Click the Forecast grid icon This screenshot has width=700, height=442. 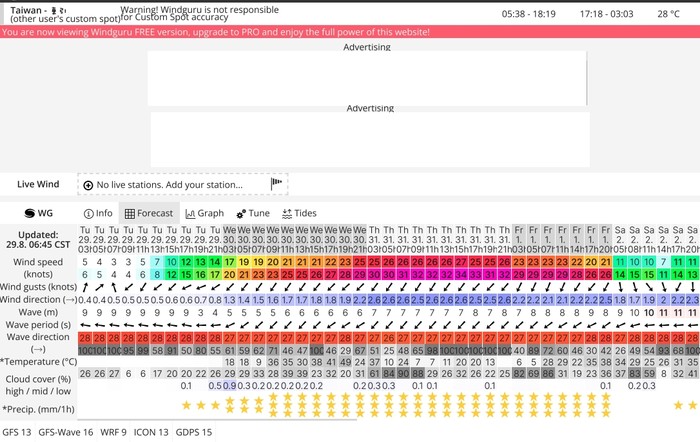point(129,214)
